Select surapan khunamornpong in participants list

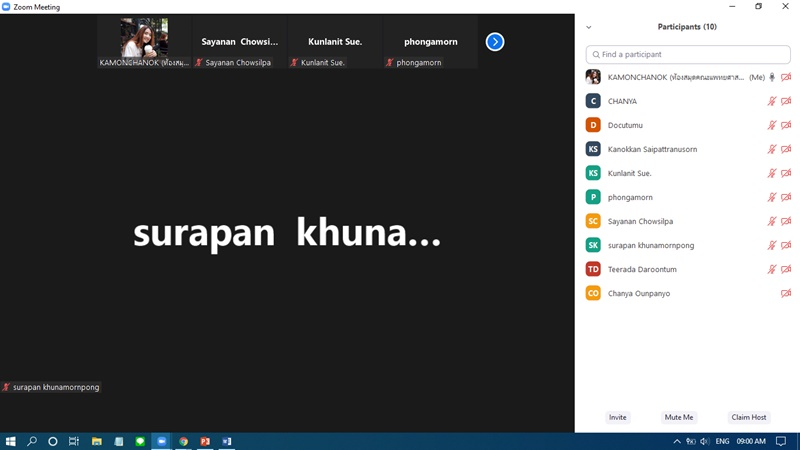pyautogui.click(x=650, y=245)
